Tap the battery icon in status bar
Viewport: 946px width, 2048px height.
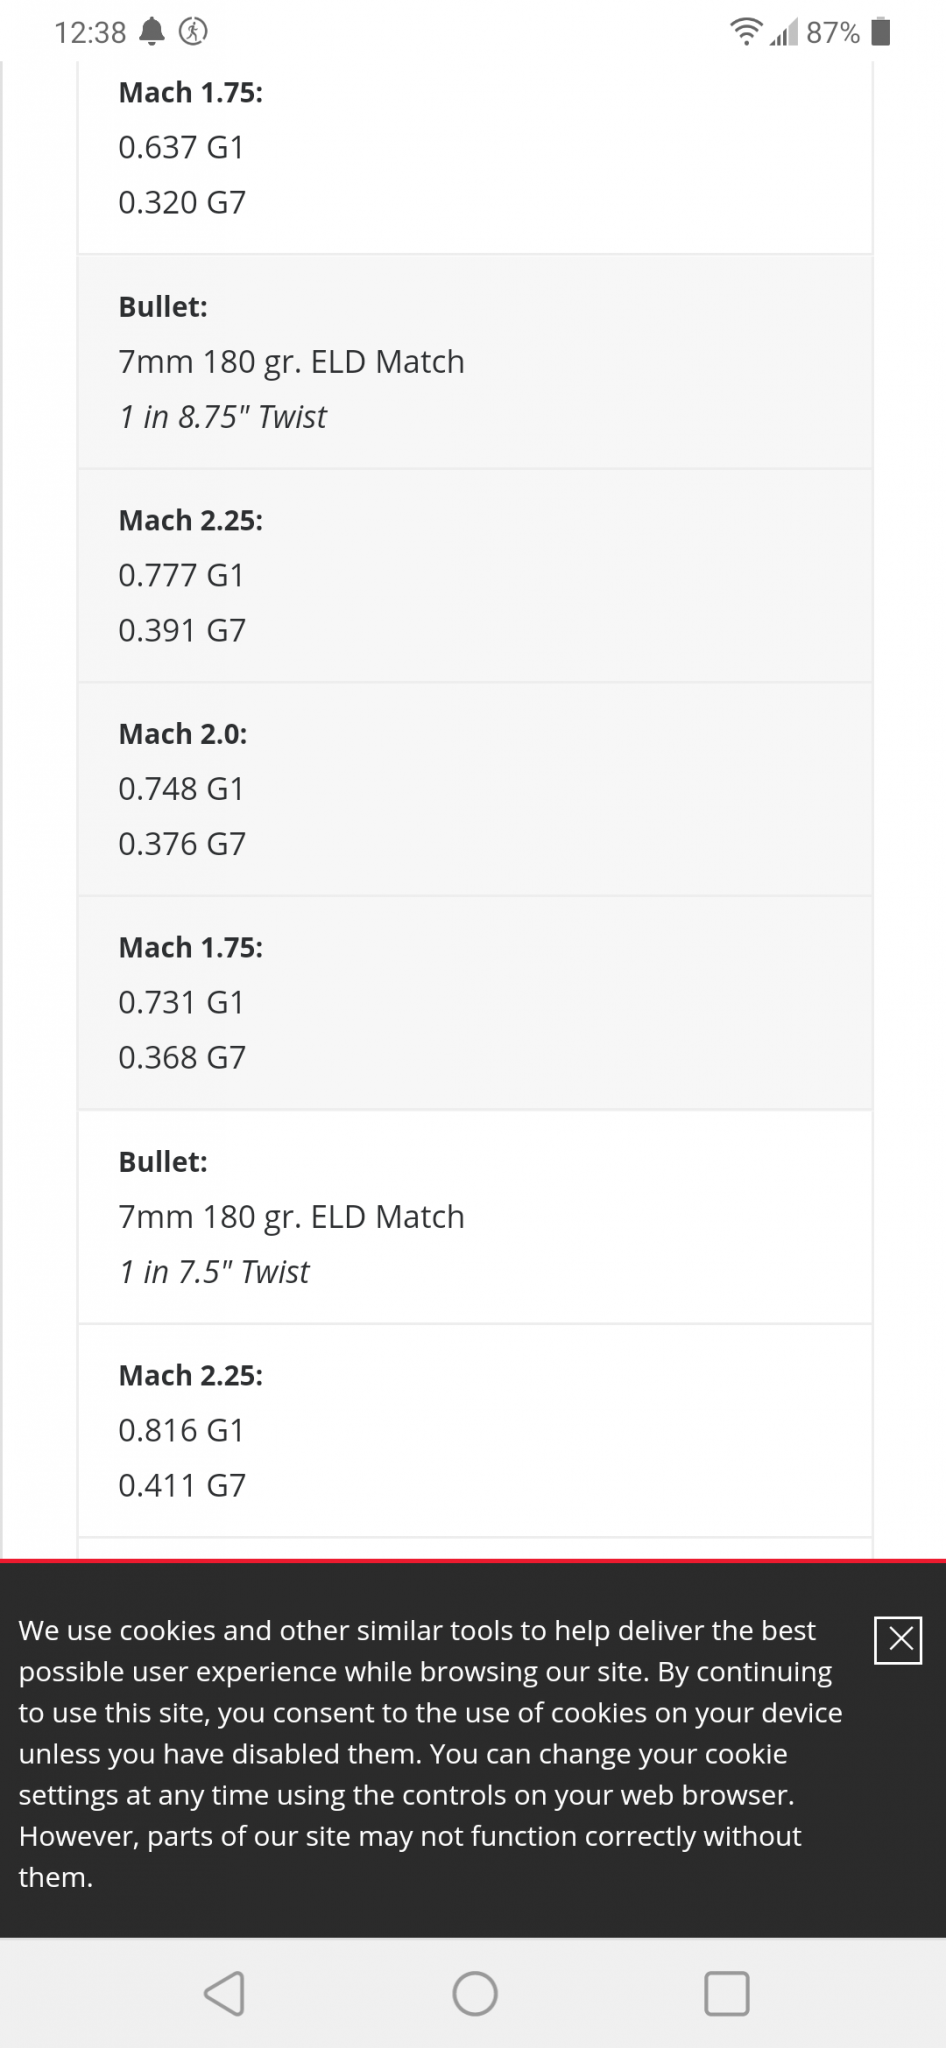881,32
